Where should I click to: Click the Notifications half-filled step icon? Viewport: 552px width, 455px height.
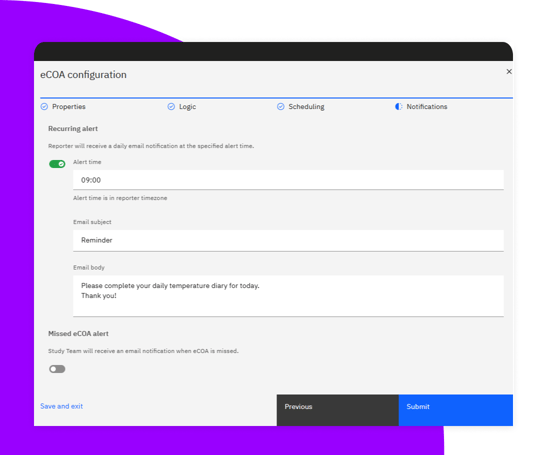(399, 107)
